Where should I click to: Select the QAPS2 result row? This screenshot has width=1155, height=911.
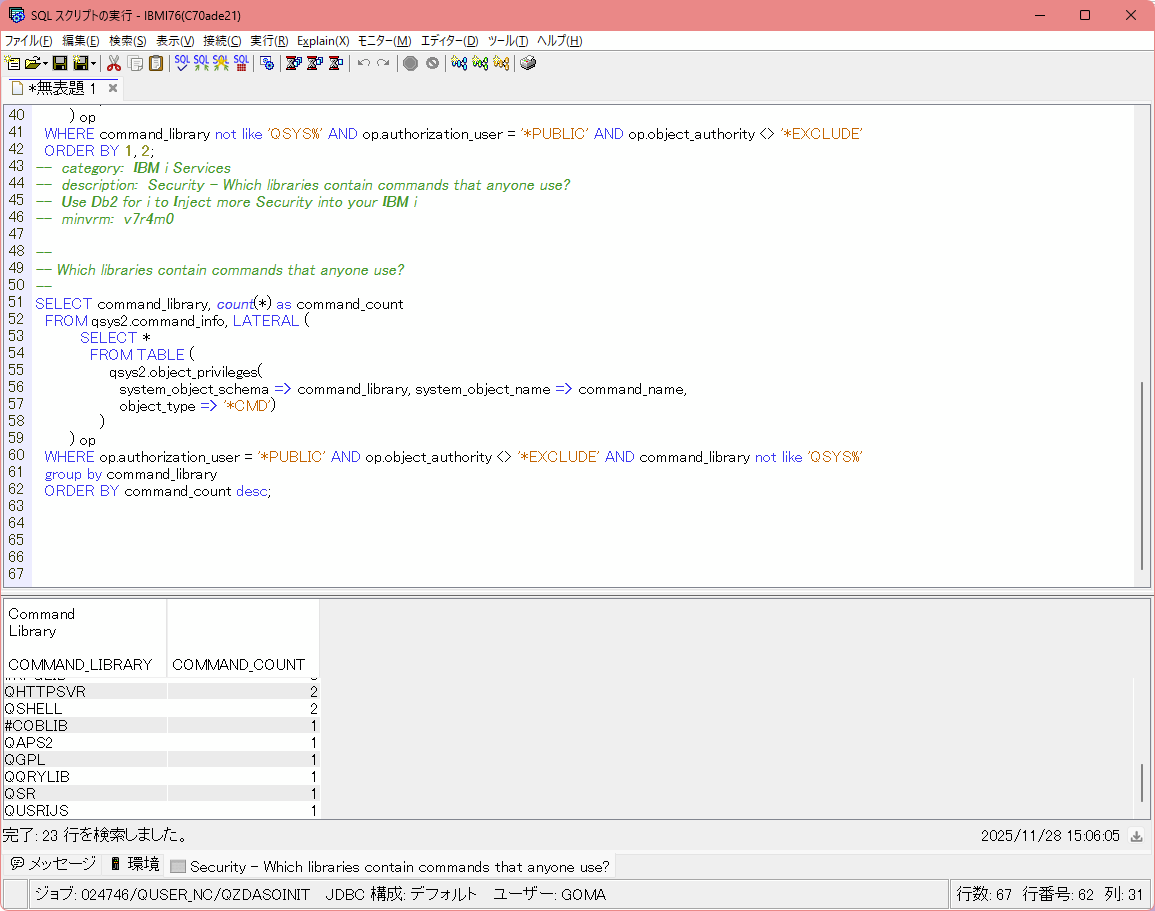click(161, 742)
